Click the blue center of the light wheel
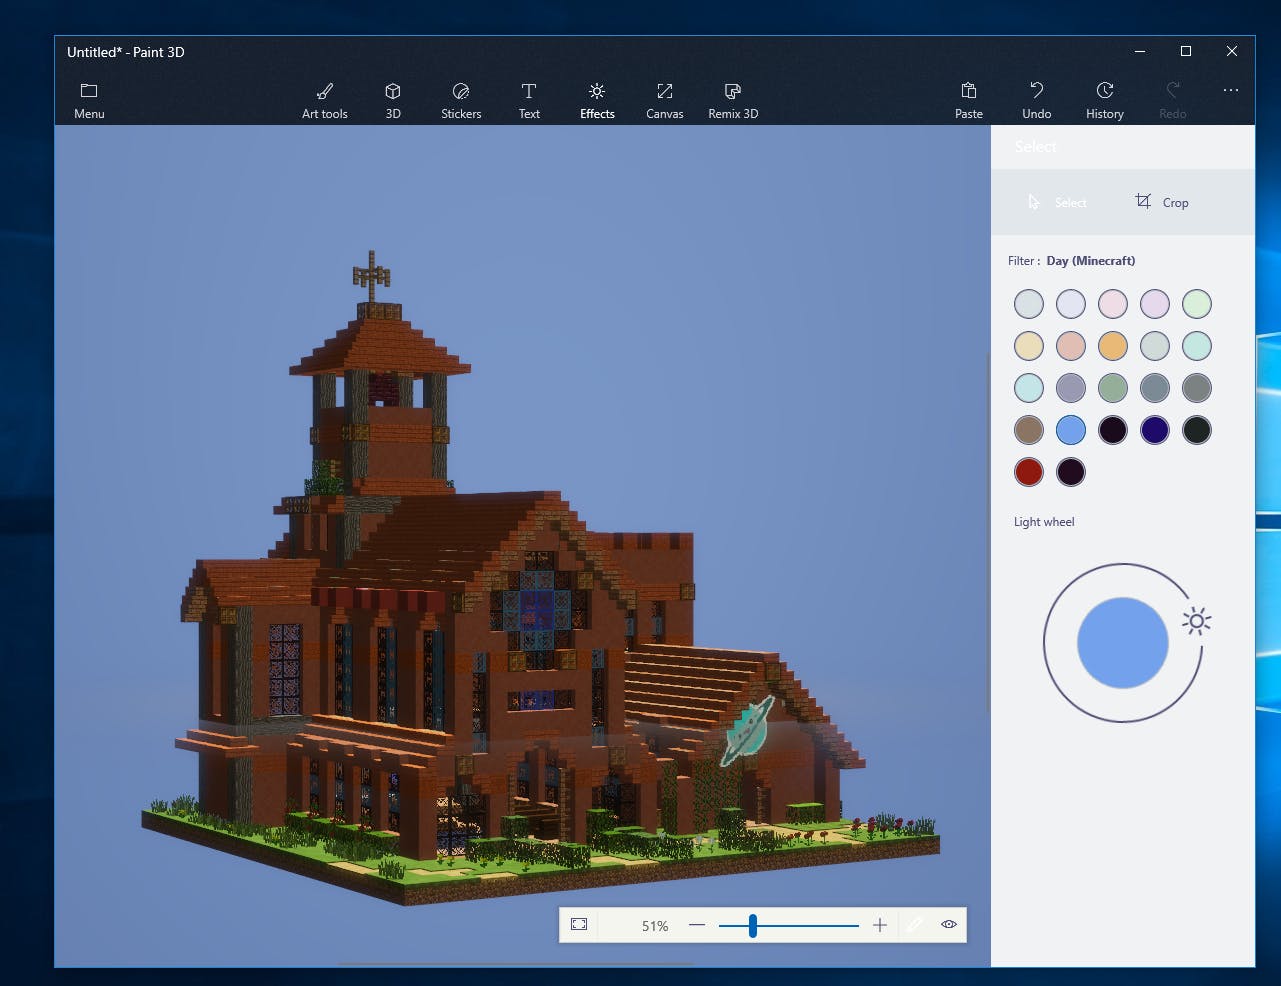This screenshot has width=1281, height=986. click(1123, 643)
